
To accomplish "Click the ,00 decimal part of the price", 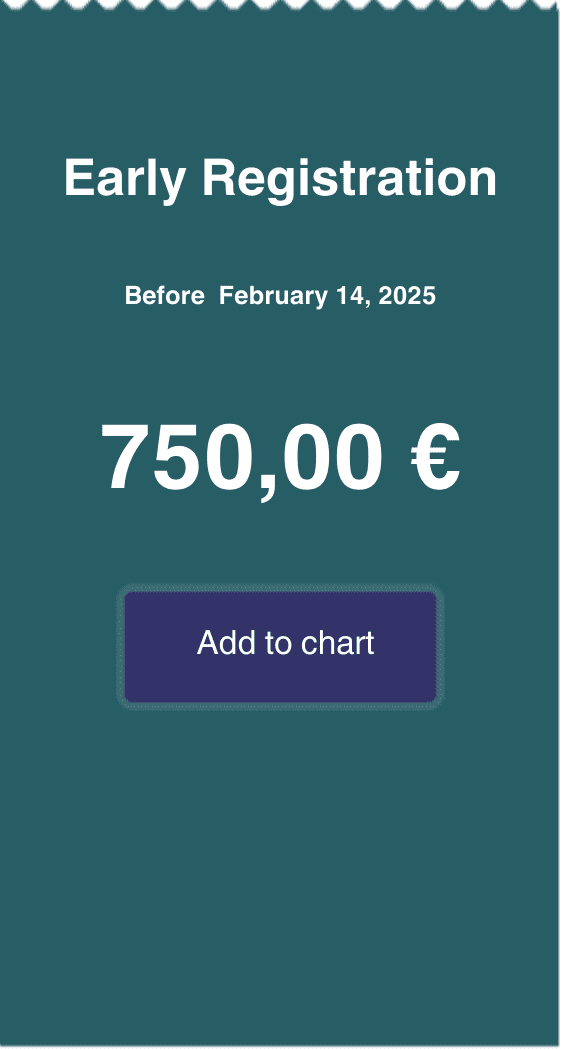I will (321, 462).
